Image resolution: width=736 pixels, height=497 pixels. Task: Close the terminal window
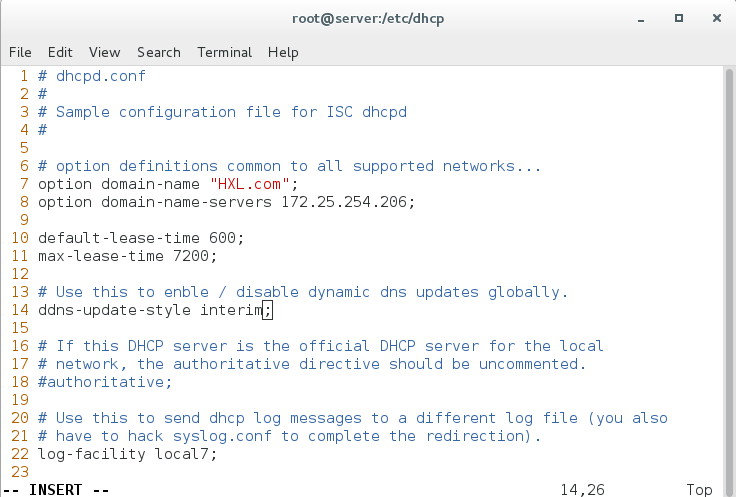tap(717, 18)
